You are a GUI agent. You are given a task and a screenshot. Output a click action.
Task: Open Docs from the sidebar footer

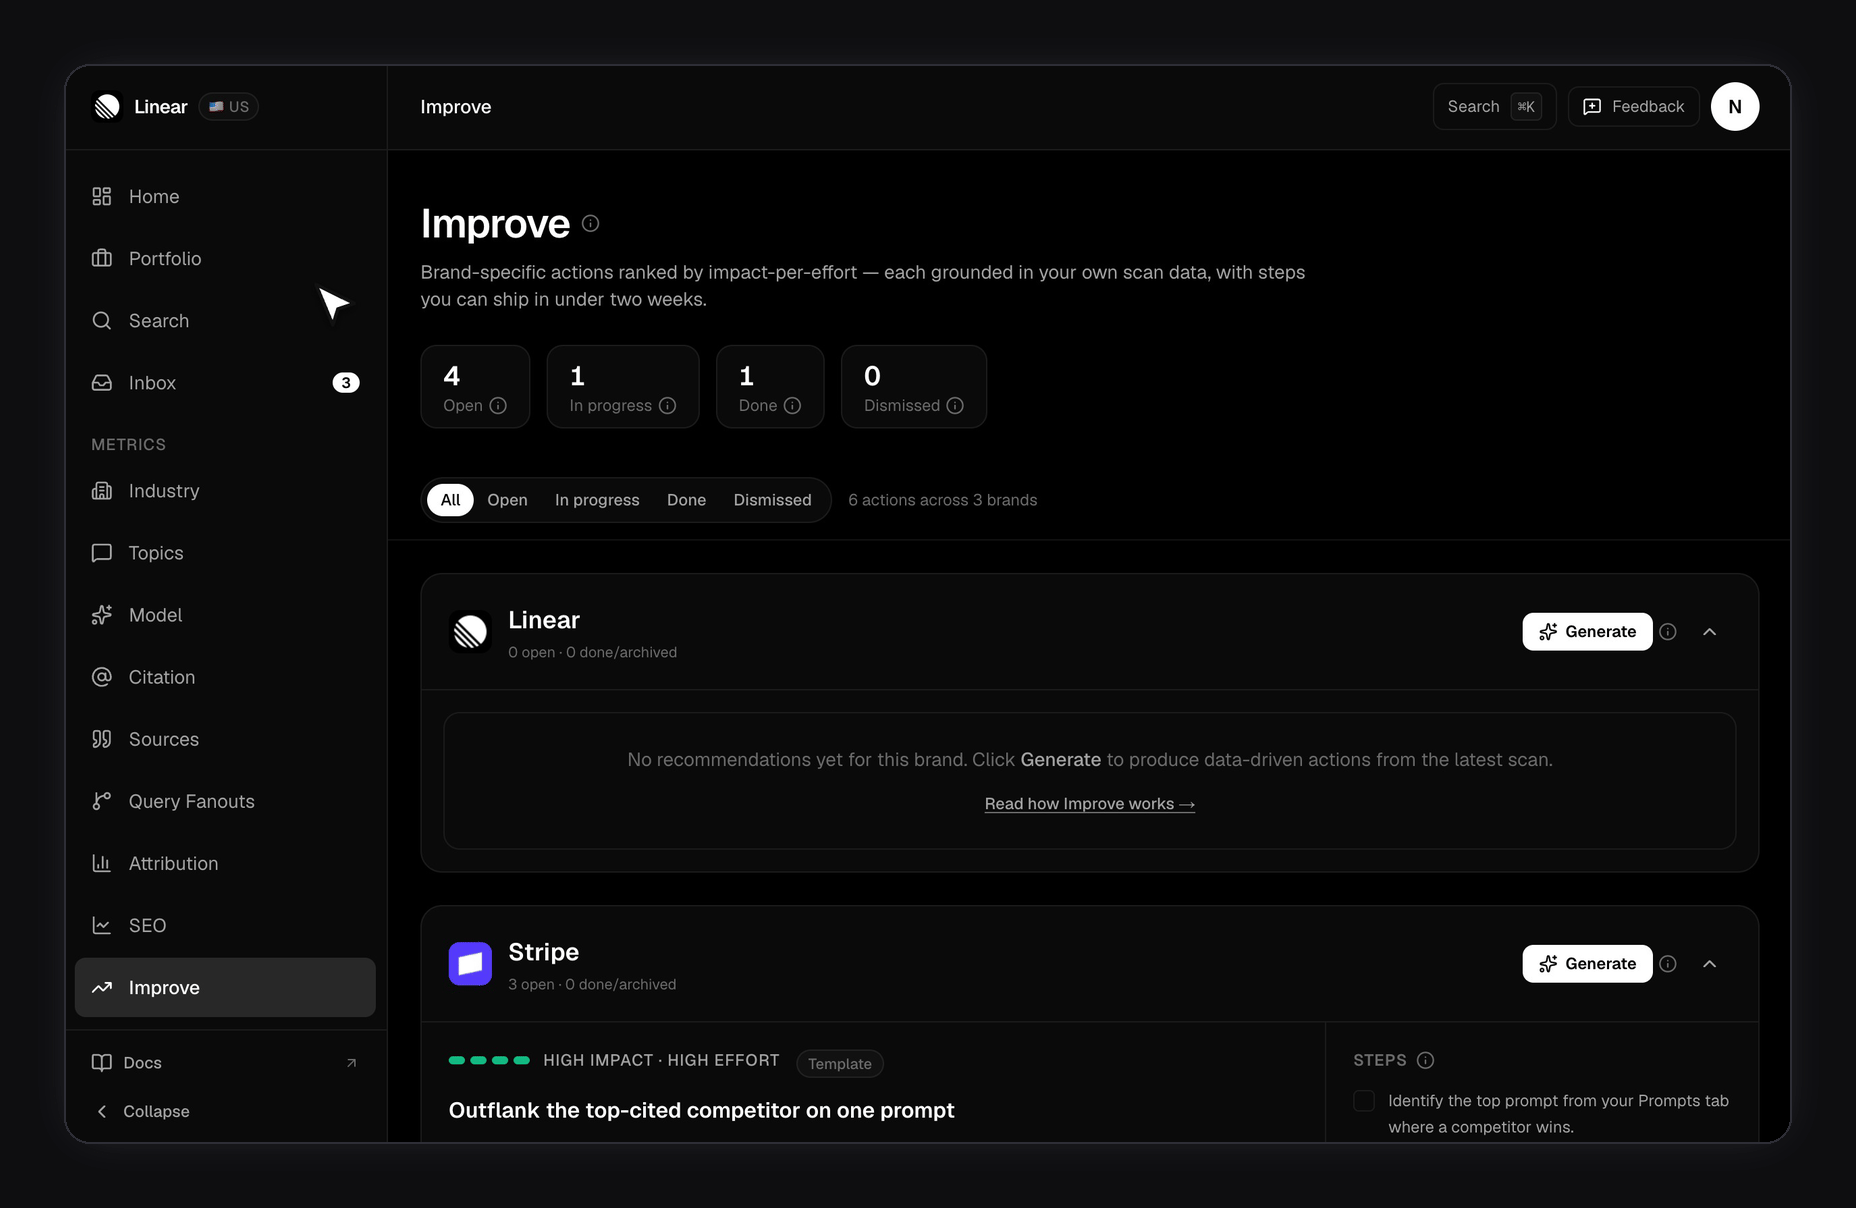coord(225,1063)
